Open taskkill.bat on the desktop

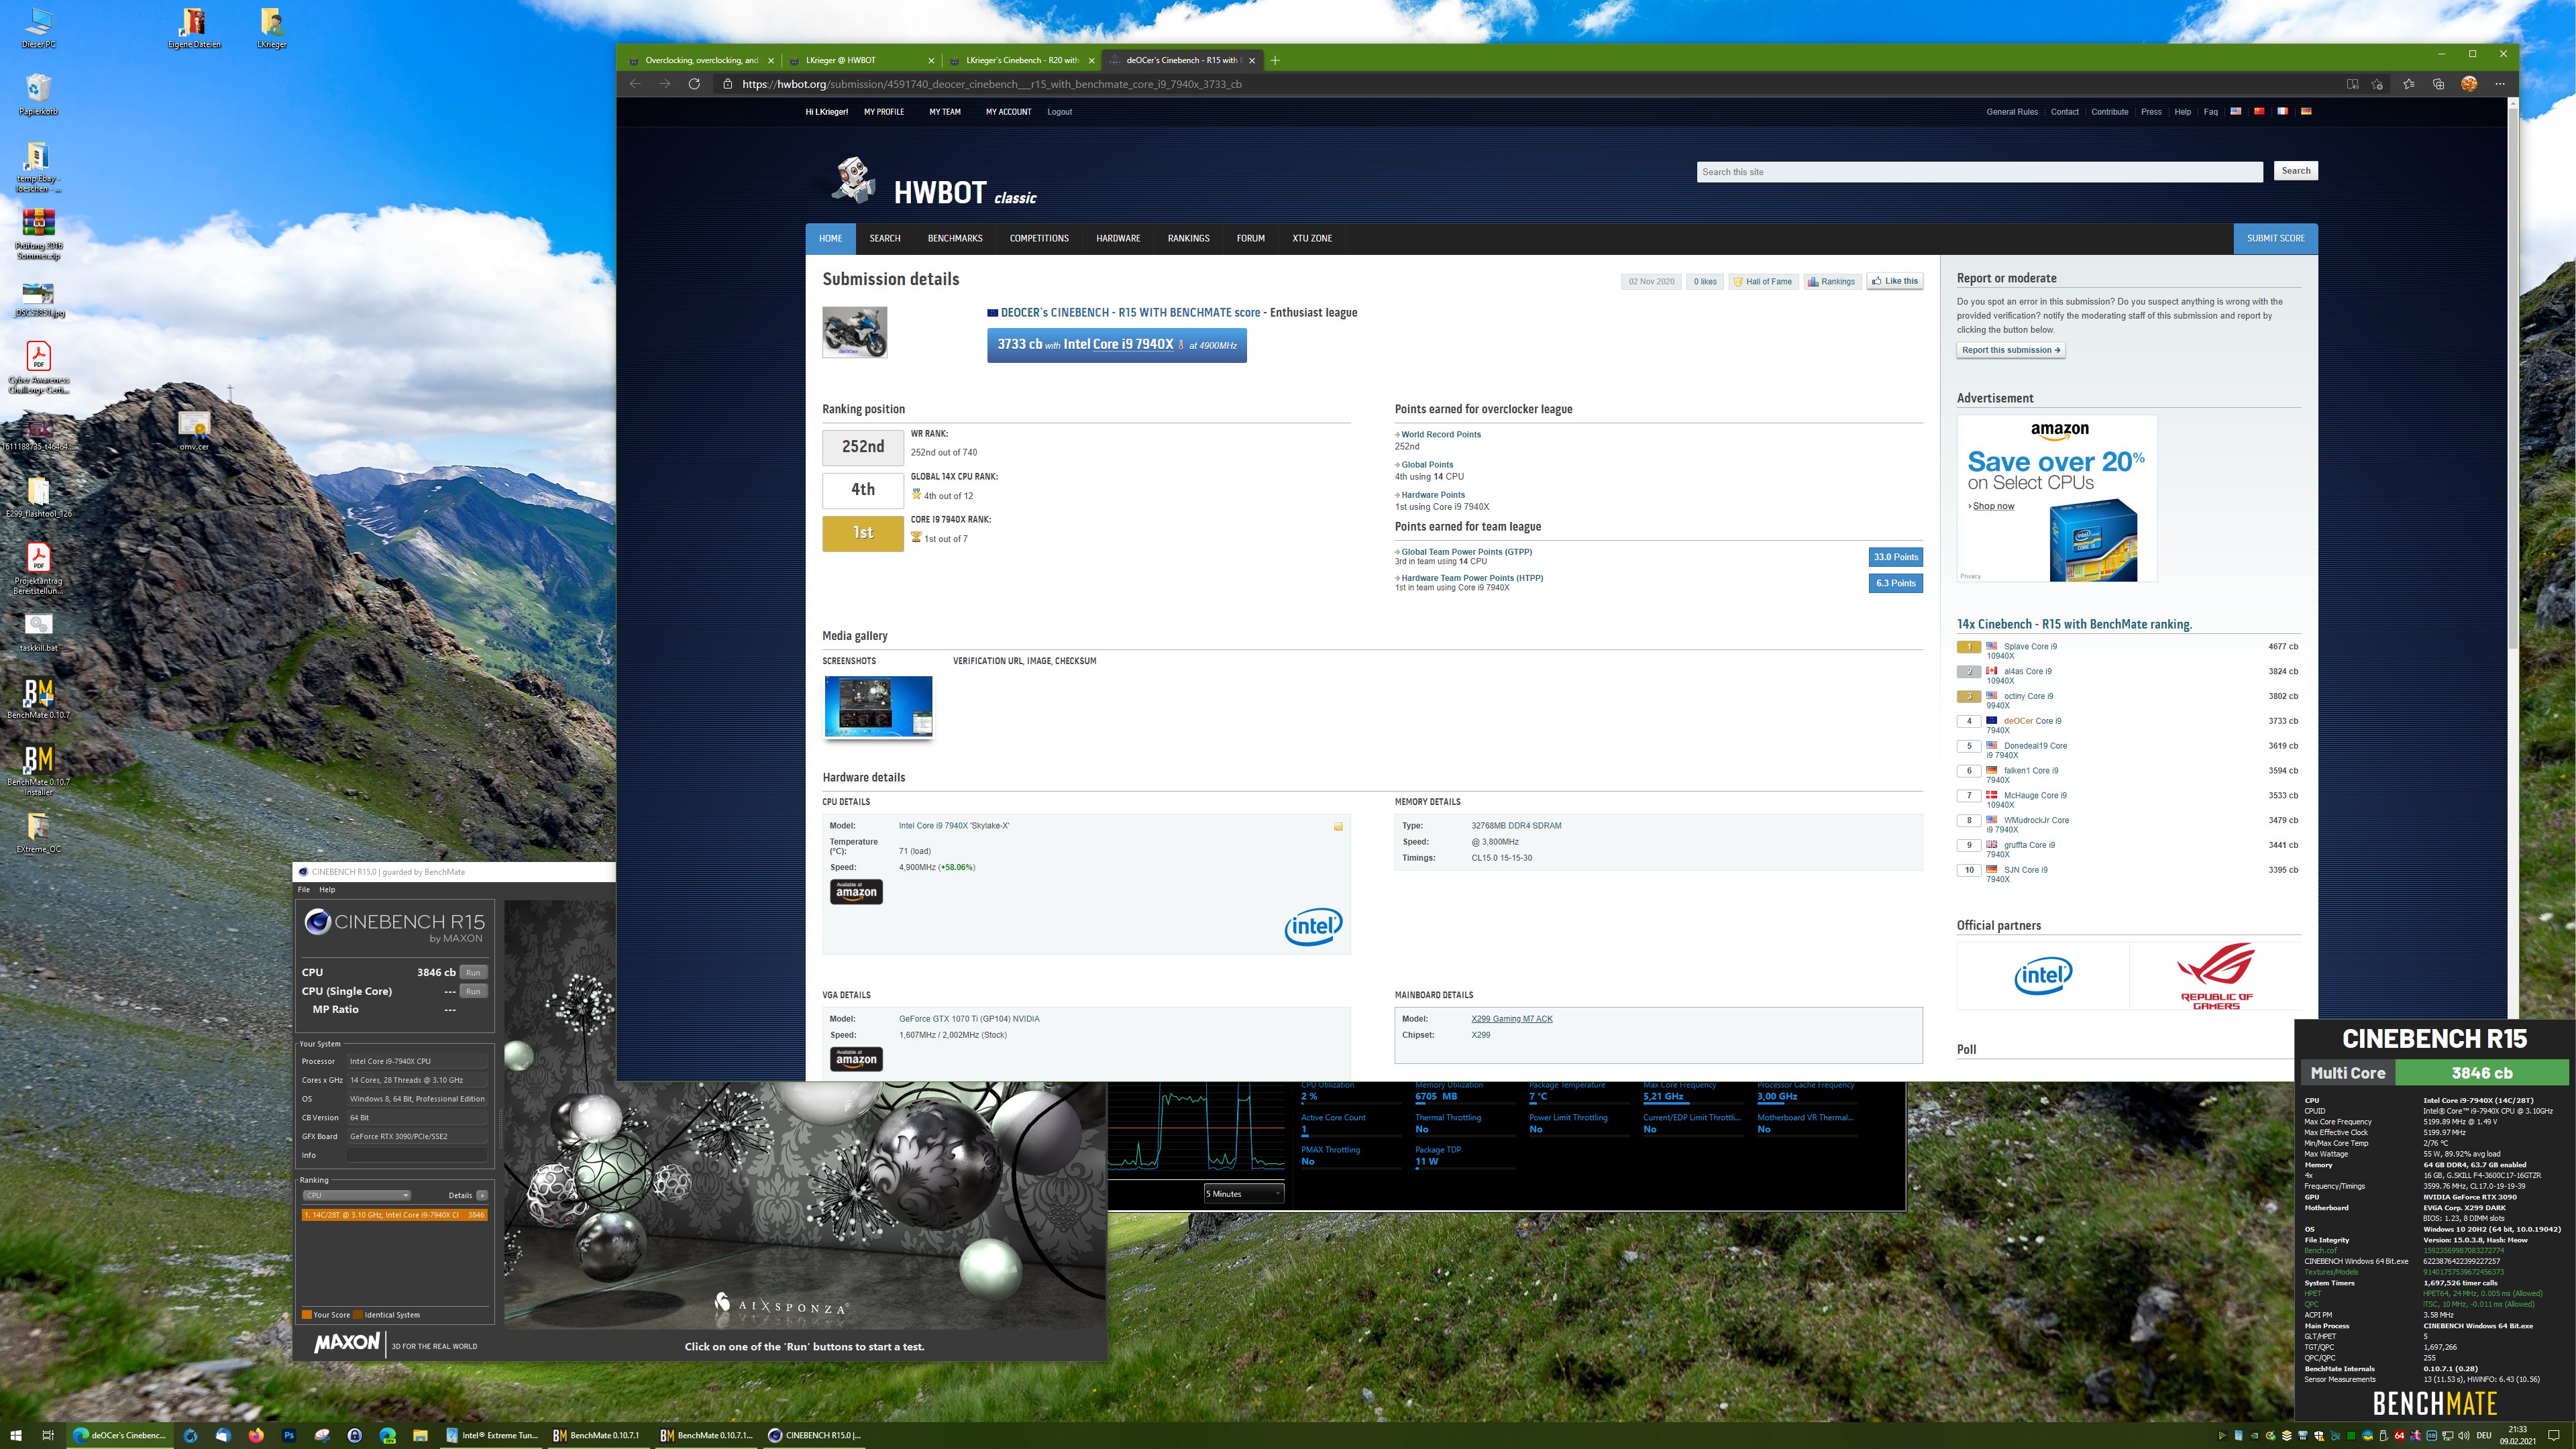pos(38,631)
